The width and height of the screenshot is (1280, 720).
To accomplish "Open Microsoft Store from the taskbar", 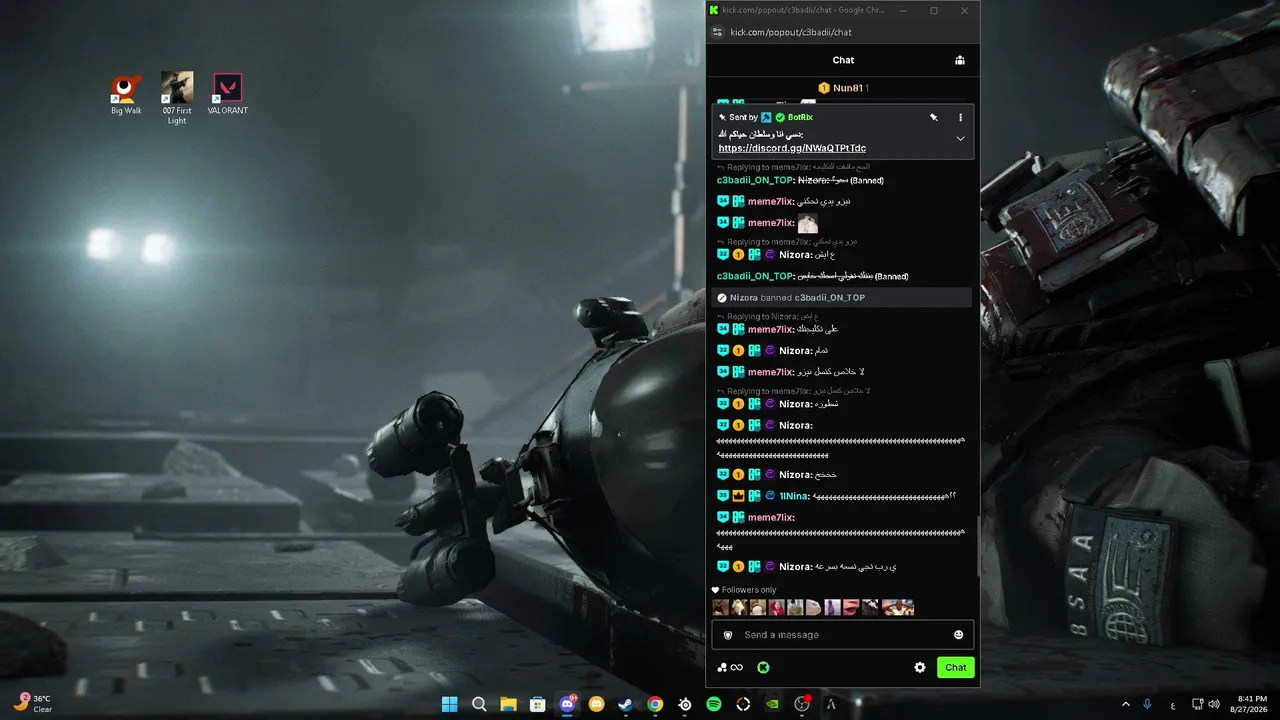I will coord(537,704).
